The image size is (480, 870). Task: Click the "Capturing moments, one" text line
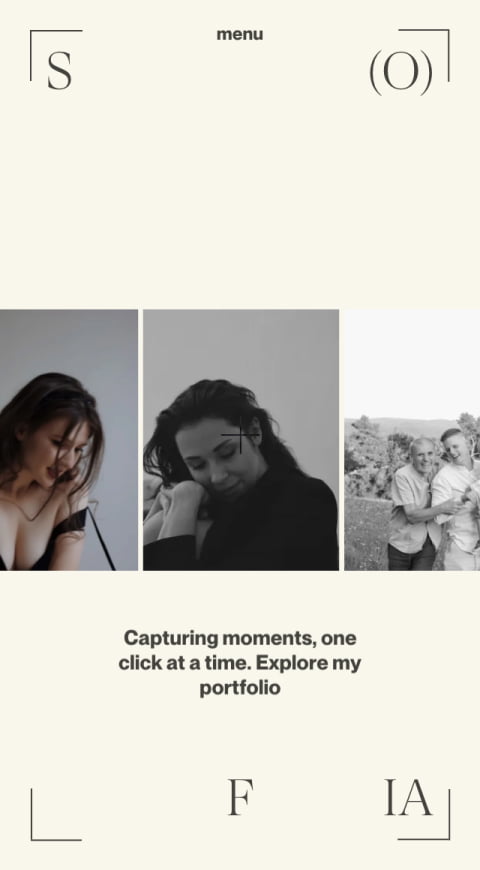point(240,638)
